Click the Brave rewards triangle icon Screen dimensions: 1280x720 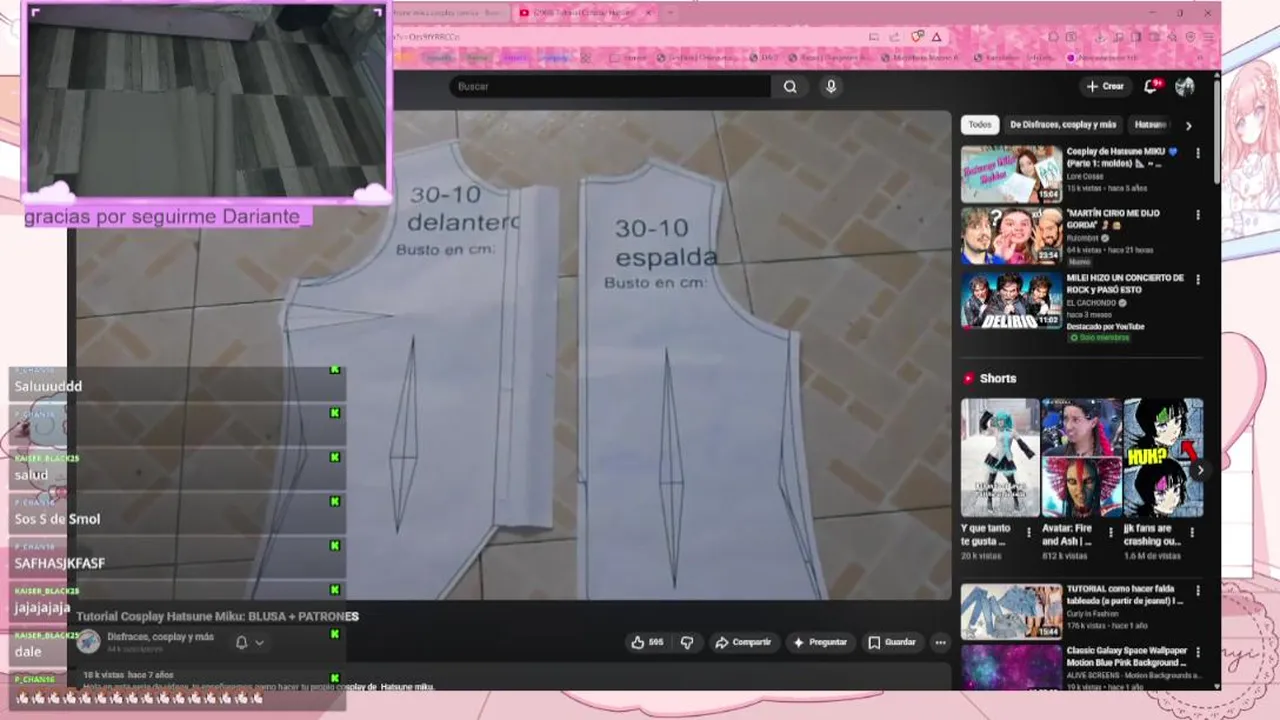point(937,37)
